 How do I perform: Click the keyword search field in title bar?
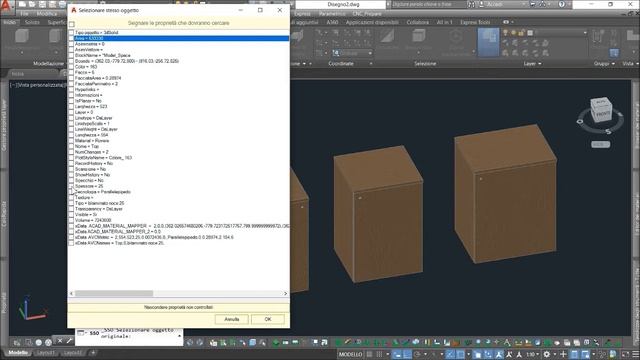coord(429,4)
